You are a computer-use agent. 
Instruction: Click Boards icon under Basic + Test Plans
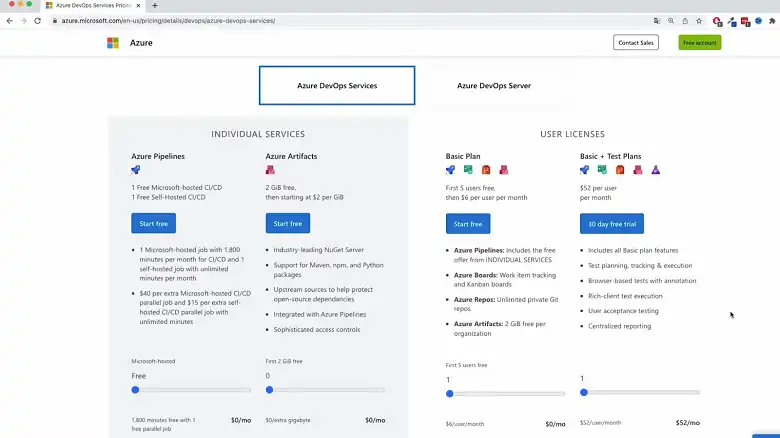(x=602, y=170)
